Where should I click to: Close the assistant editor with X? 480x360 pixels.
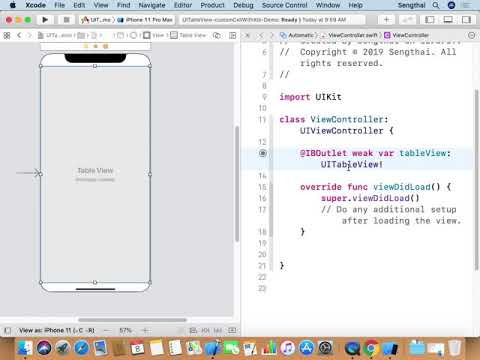247,35
